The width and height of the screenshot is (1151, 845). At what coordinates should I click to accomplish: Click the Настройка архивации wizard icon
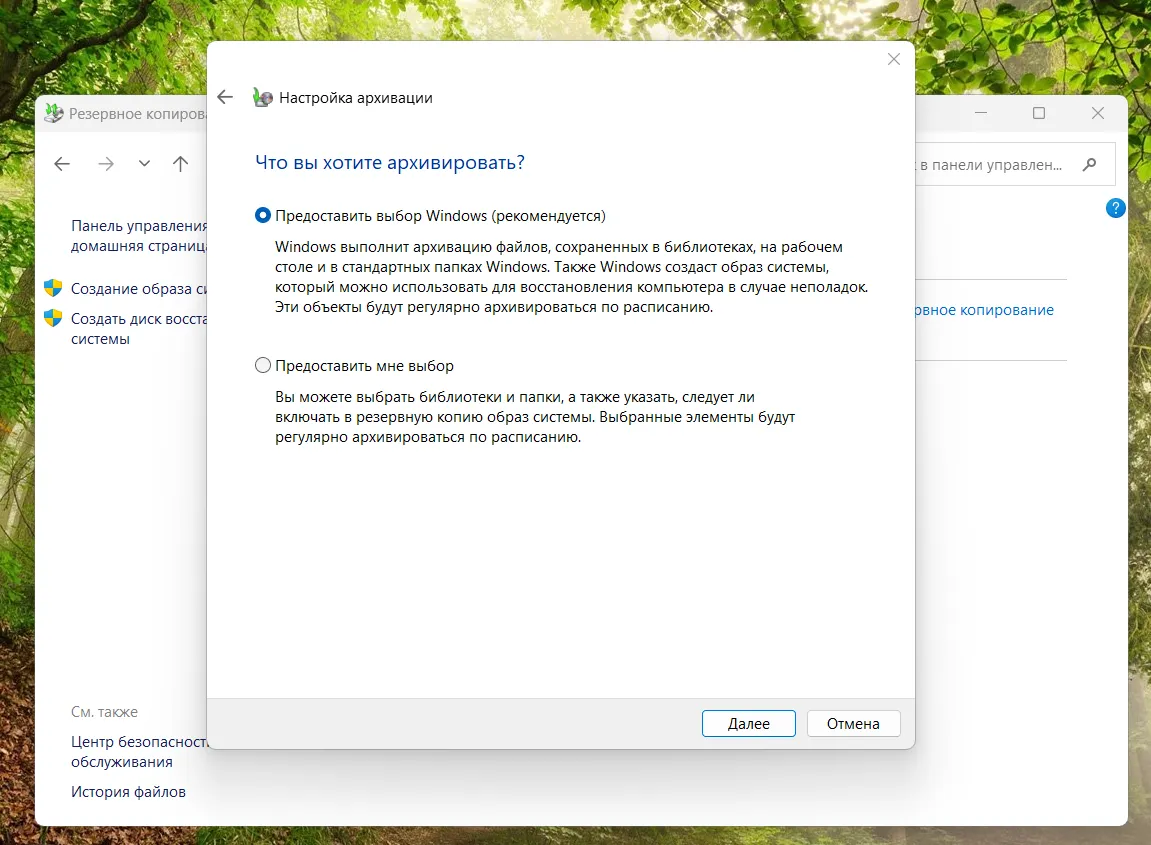(x=262, y=97)
